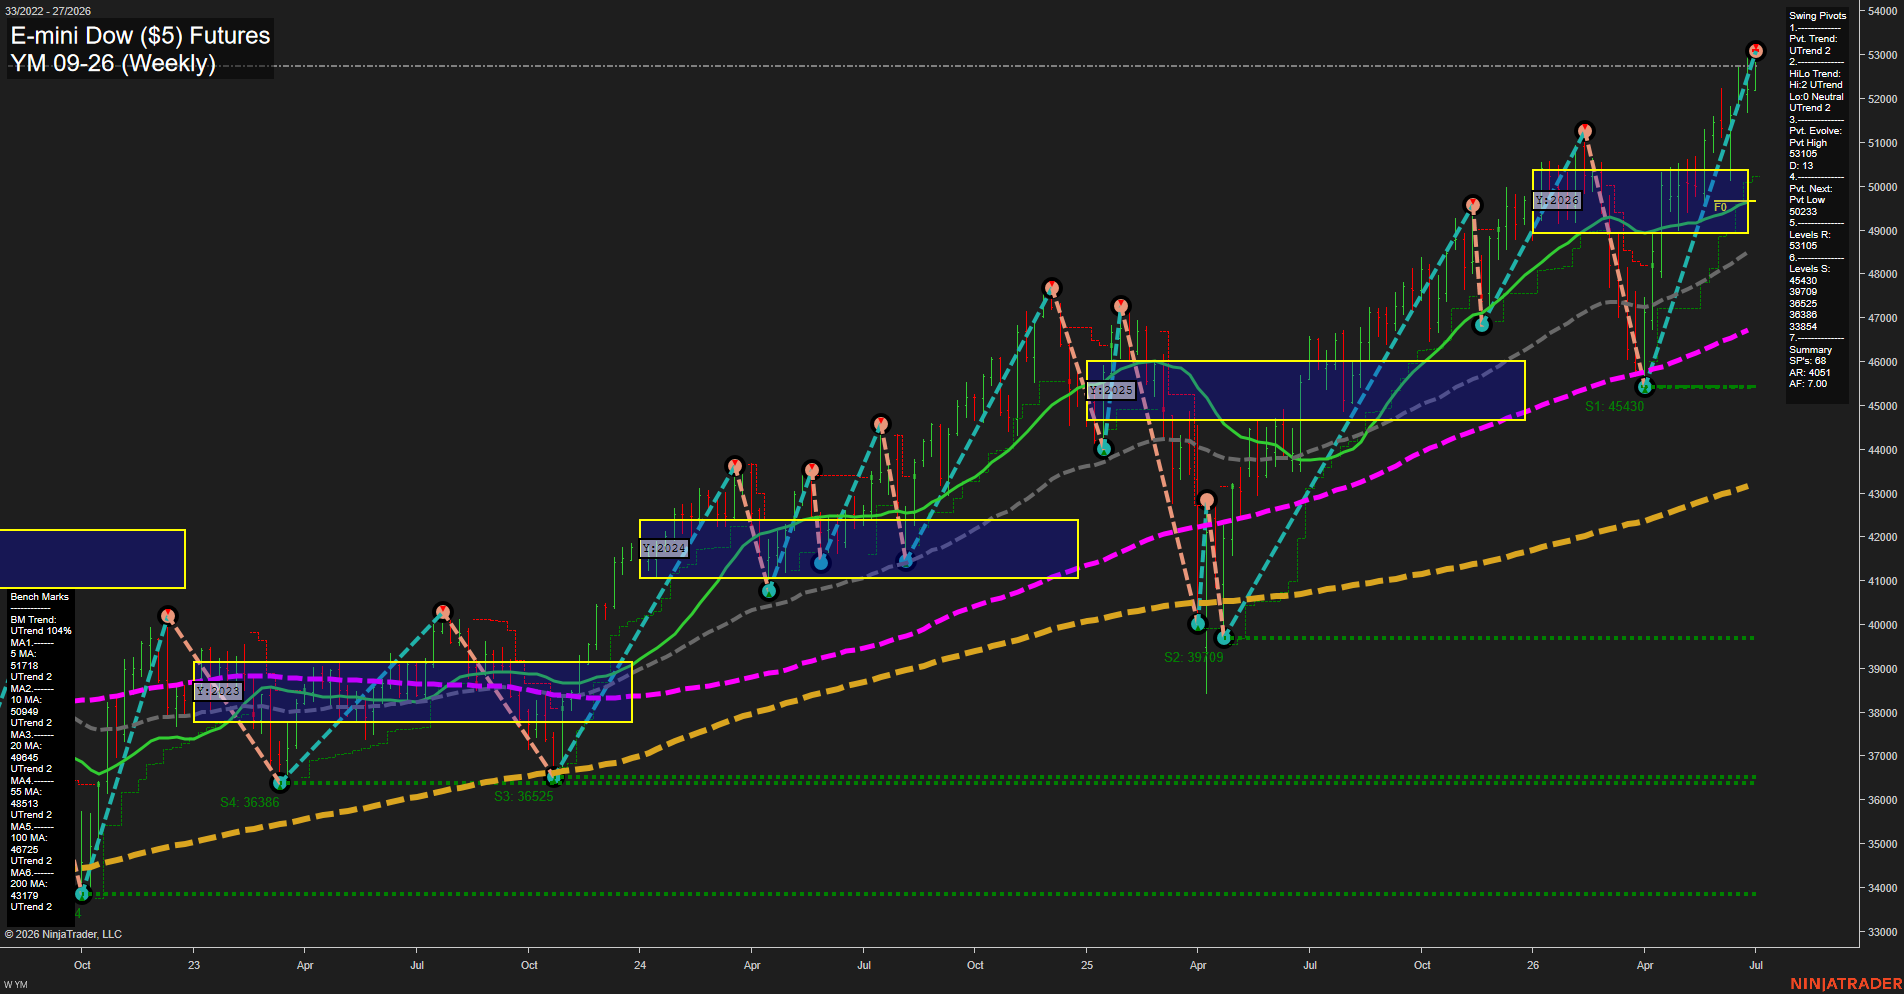Click the 20 MA: label in Bench Marks
Viewport: 1904px width, 994px height.
(x=26, y=746)
